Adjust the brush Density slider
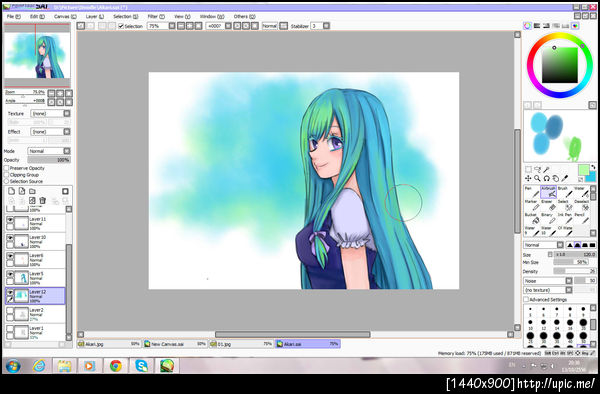 (575, 271)
